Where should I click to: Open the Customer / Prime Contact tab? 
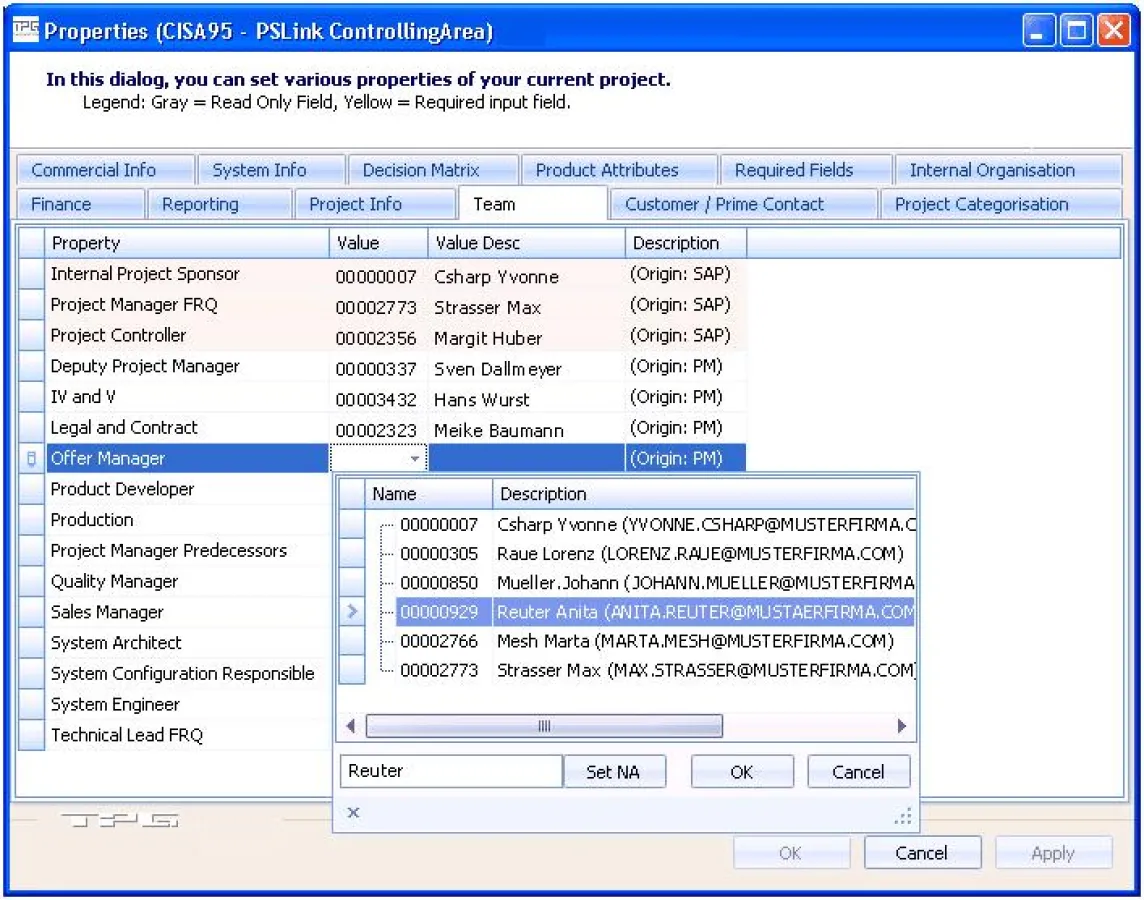tap(724, 204)
